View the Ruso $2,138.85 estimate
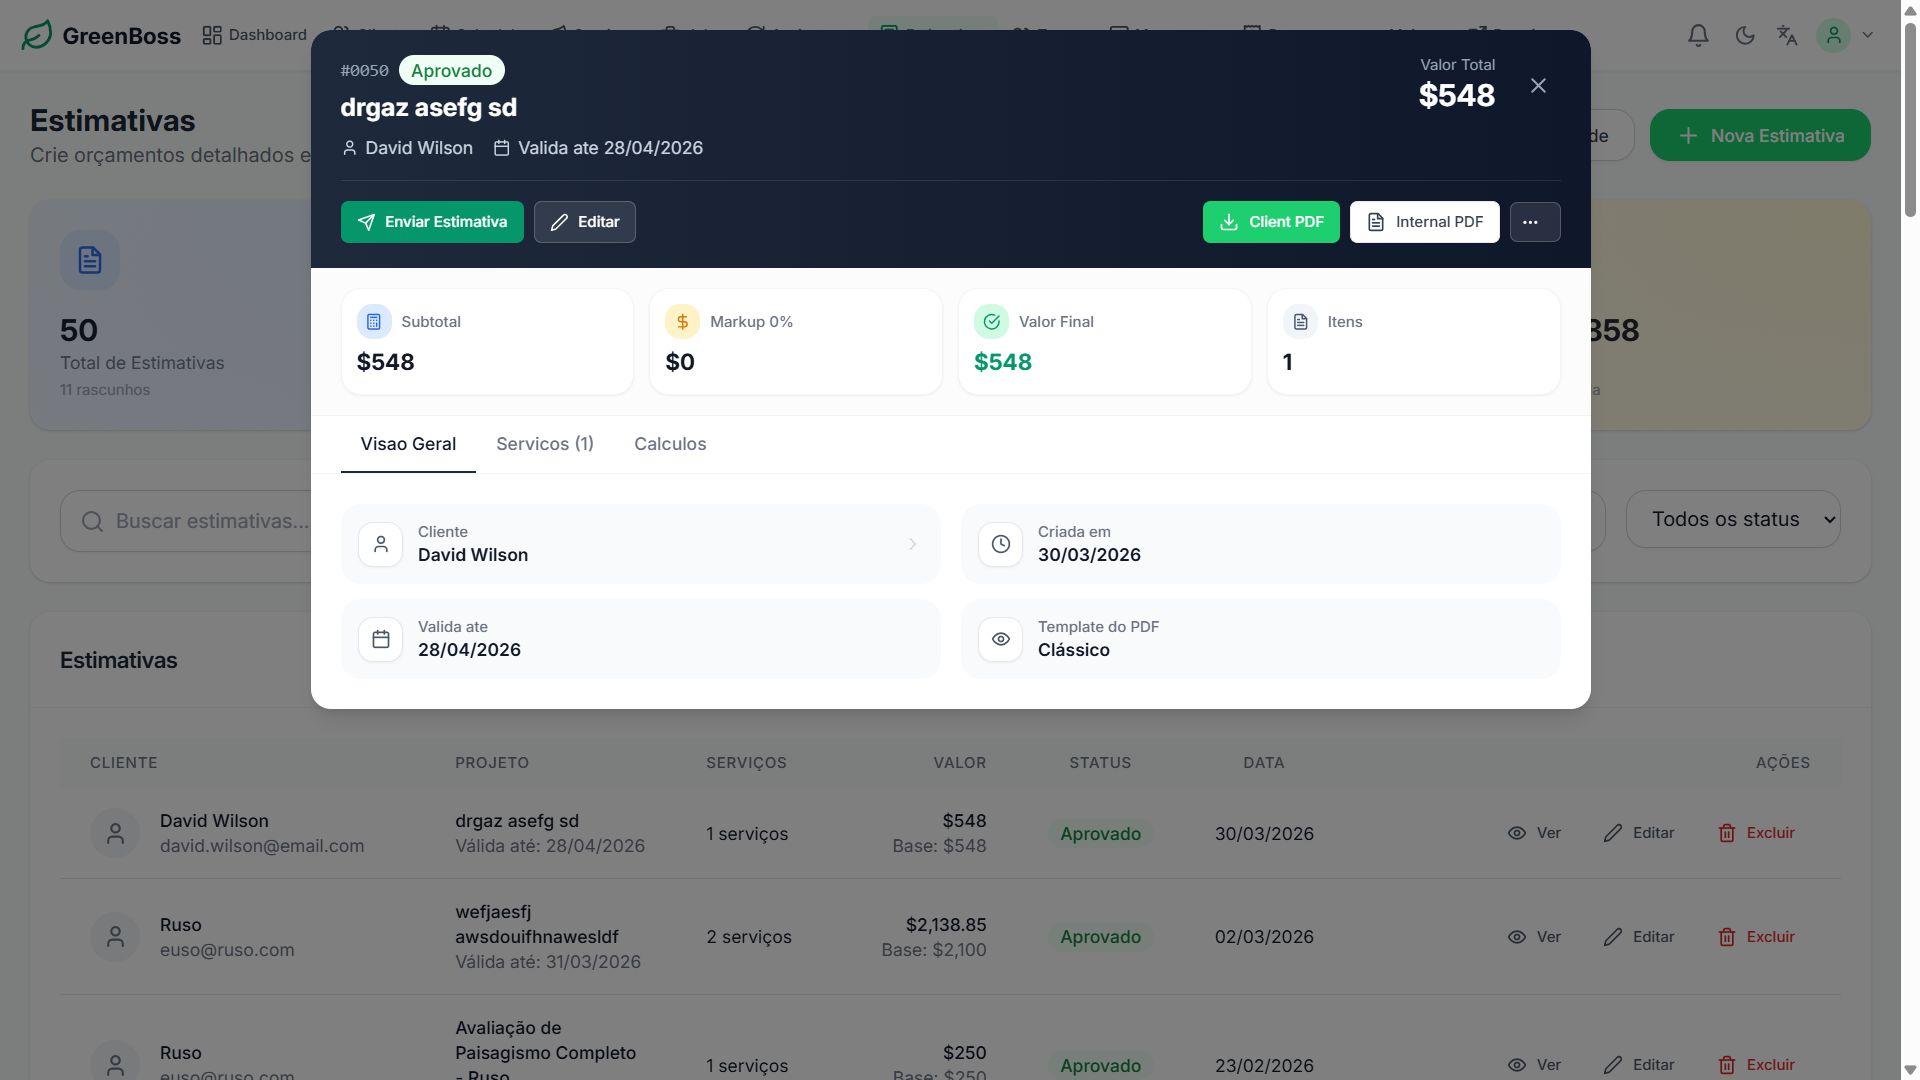This screenshot has height=1080, width=1920. [1534, 937]
